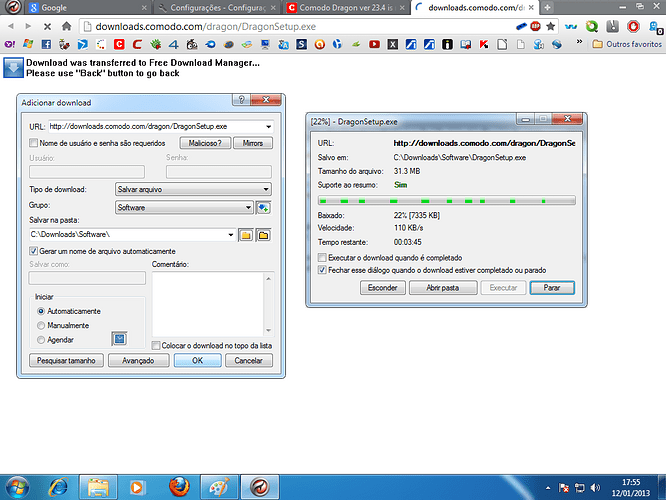Open the Outros favoritos folder

pyautogui.click(x=627, y=44)
